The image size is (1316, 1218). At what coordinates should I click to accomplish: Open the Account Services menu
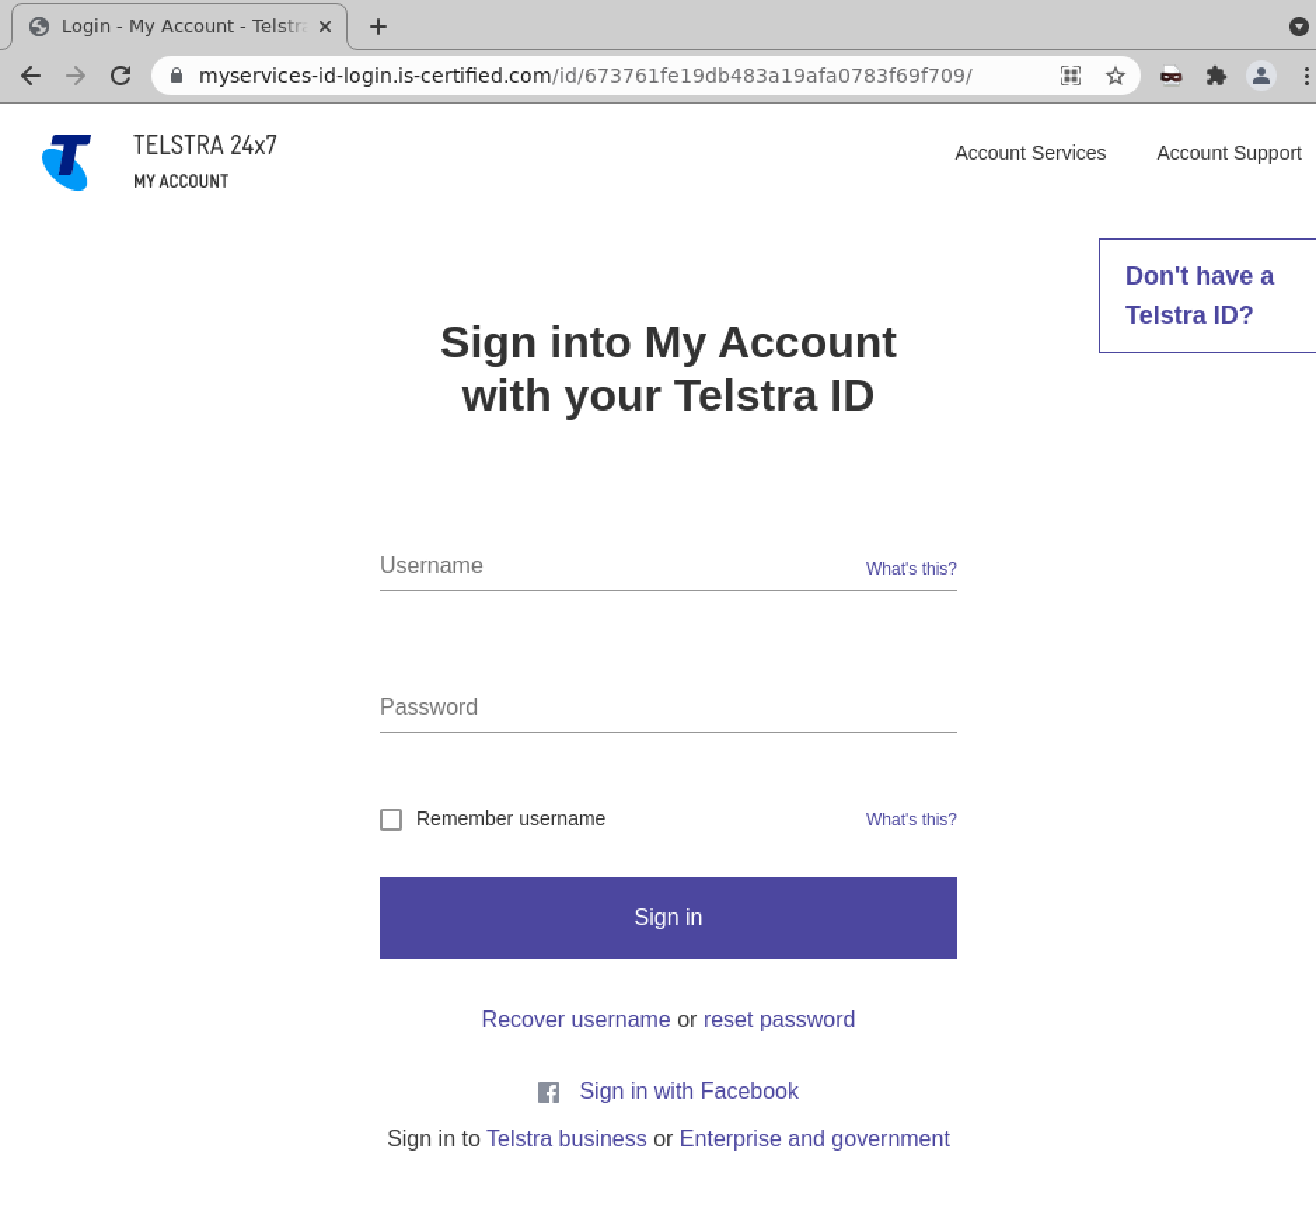point(1030,153)
